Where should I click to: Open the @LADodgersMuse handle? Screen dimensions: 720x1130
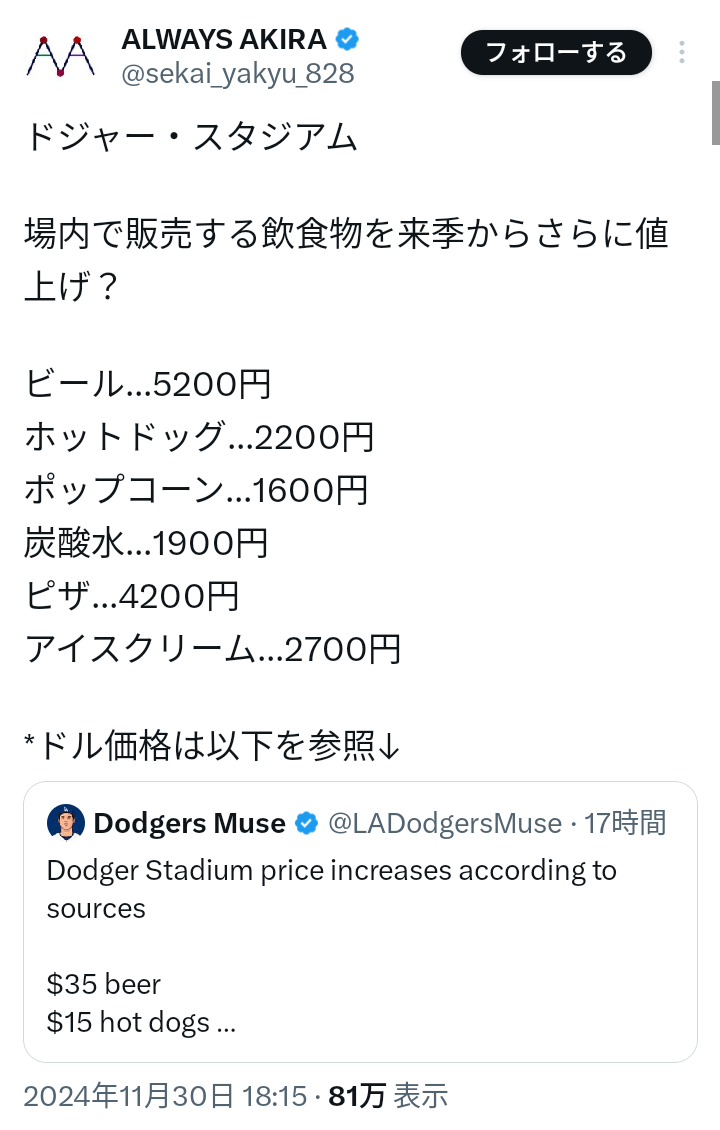tap(445, 824)
